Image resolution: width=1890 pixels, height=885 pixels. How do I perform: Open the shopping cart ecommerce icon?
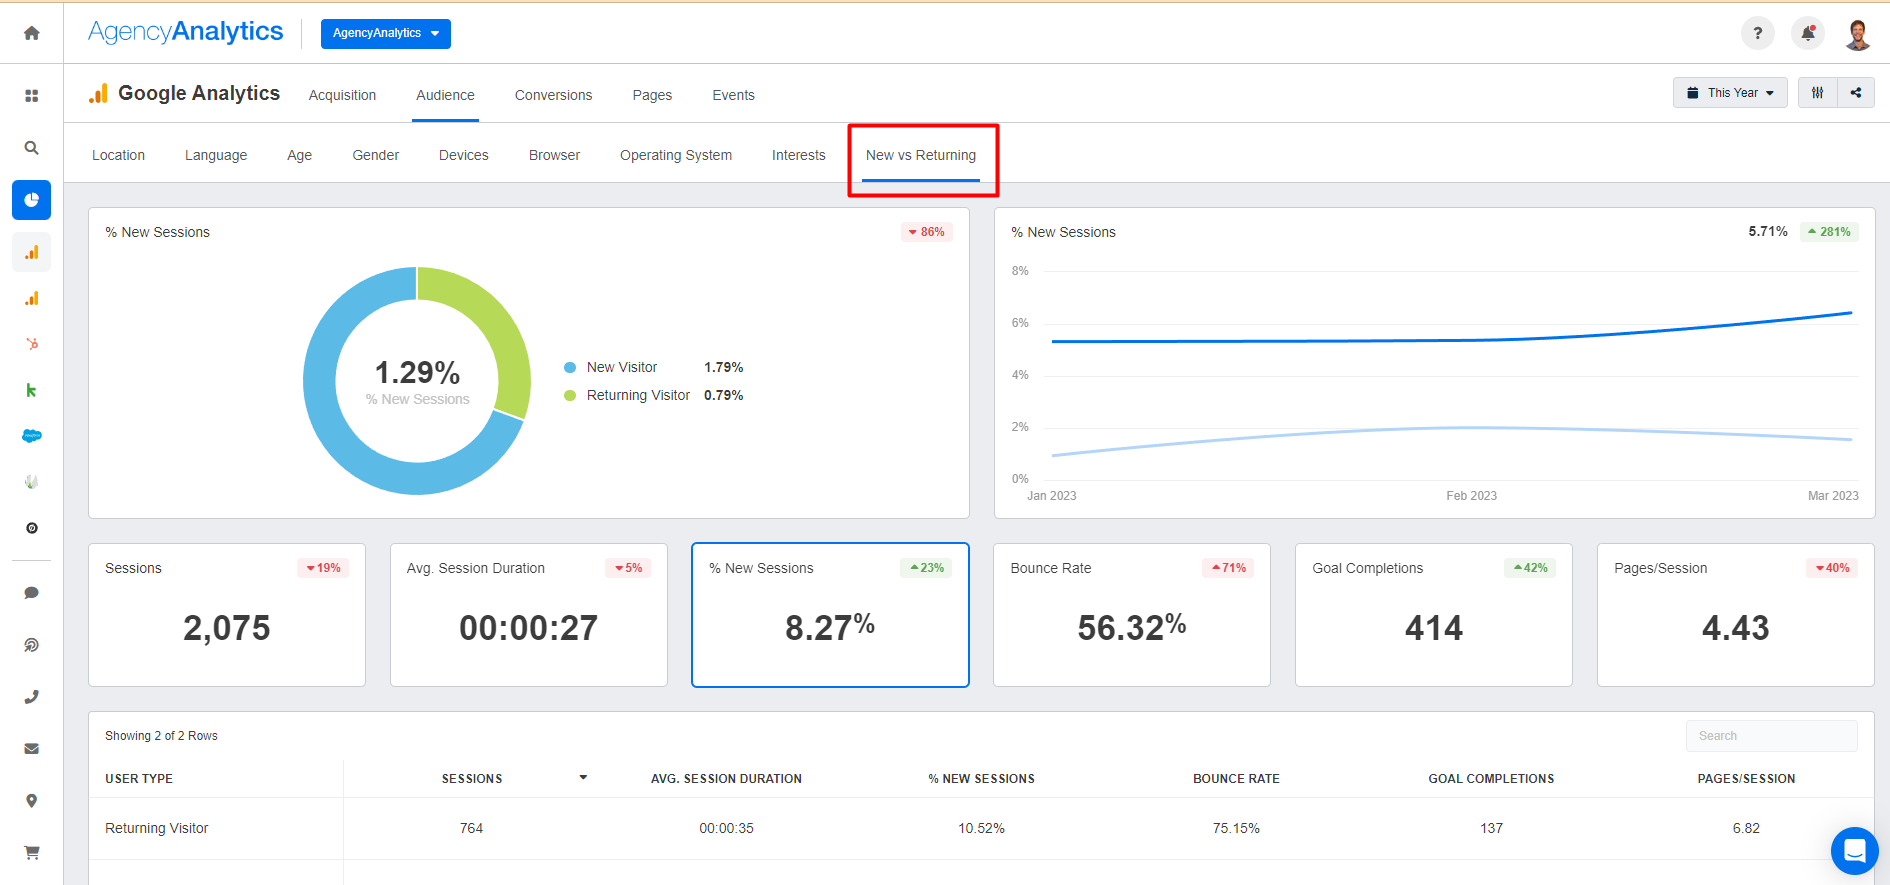point(32,853)
